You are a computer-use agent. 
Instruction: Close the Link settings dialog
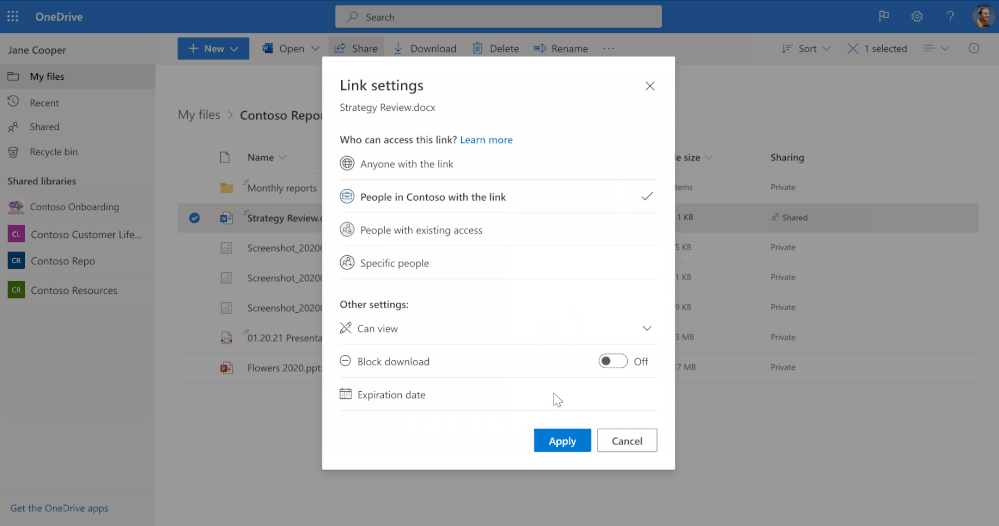click(x=650, y=86)
